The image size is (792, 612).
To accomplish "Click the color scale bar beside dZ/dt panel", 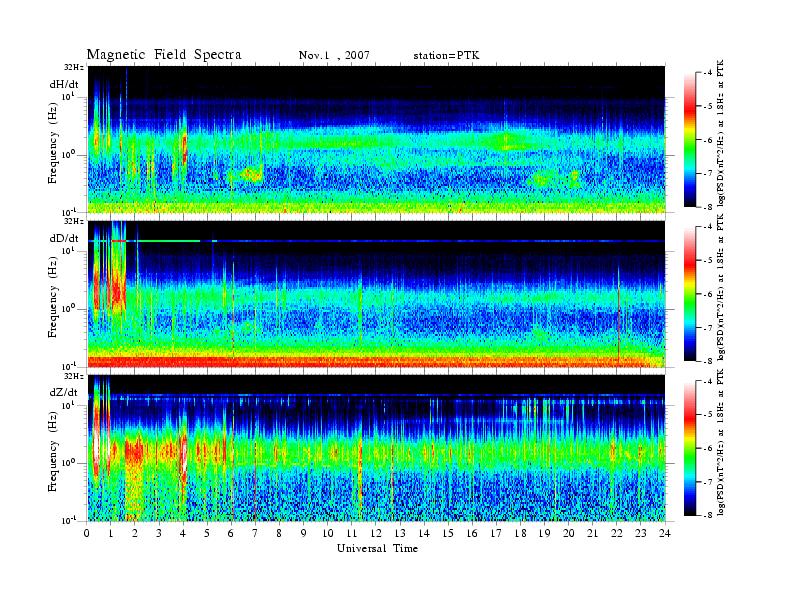I will click(690, 448).
